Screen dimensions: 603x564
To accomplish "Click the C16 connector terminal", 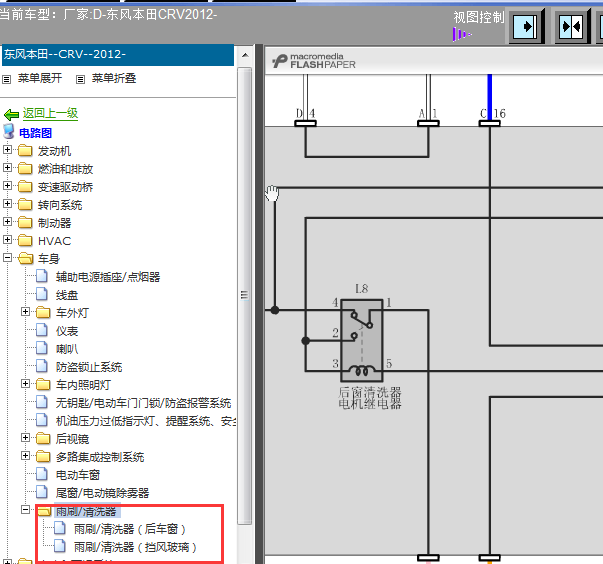I will click(x=490, y=123).
